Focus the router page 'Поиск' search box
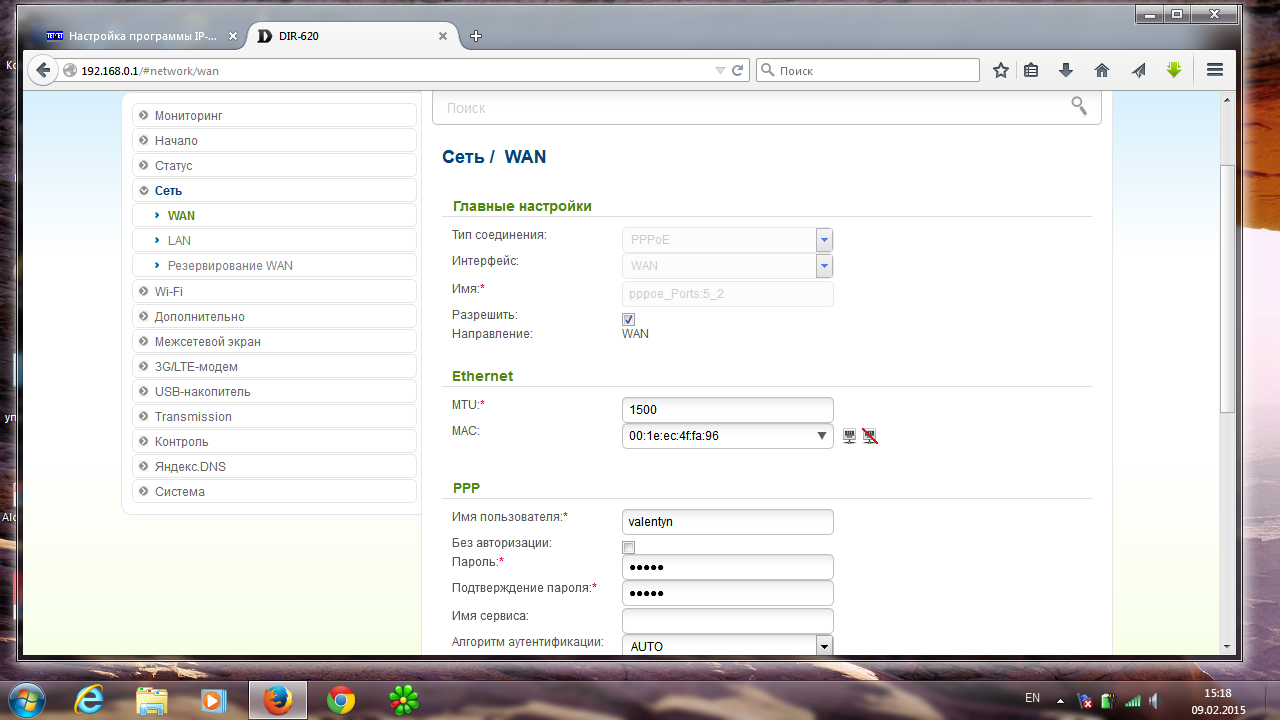Screen dimensions: 1280x720 point(766,107)
